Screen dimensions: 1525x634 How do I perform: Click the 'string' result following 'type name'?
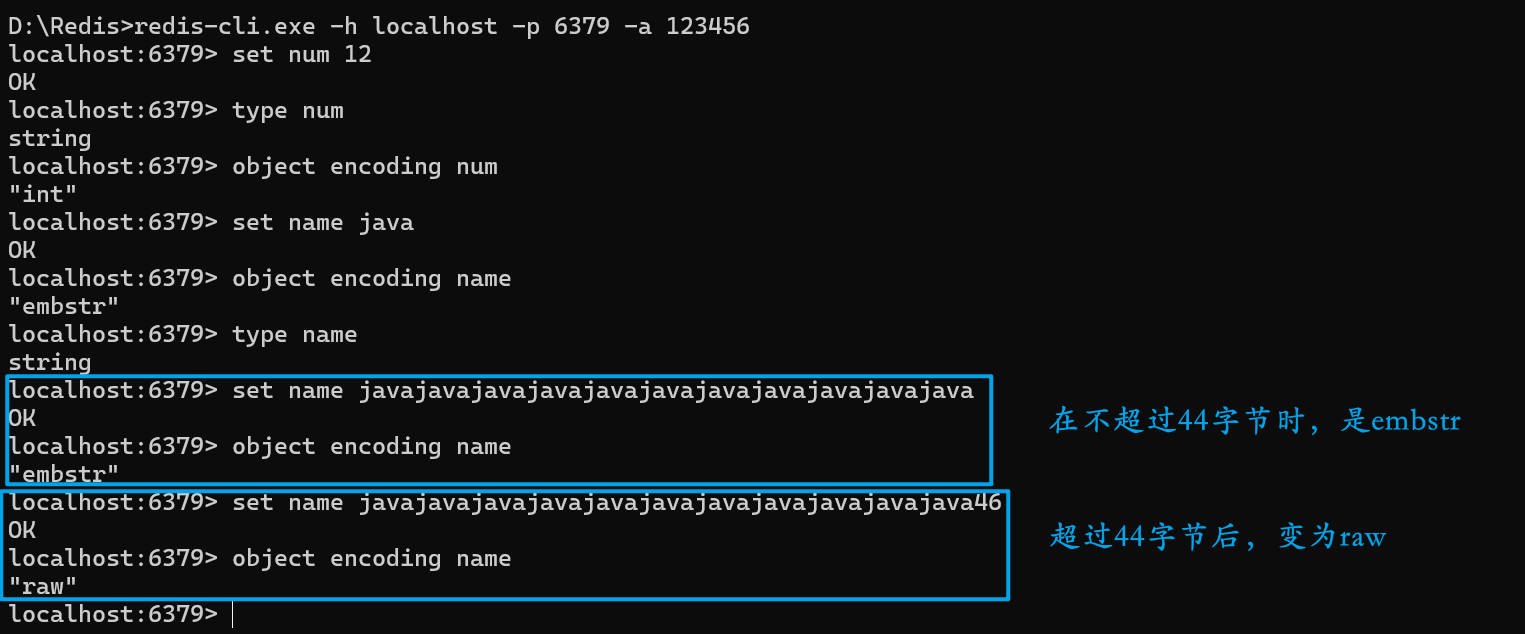click(50, 363)
